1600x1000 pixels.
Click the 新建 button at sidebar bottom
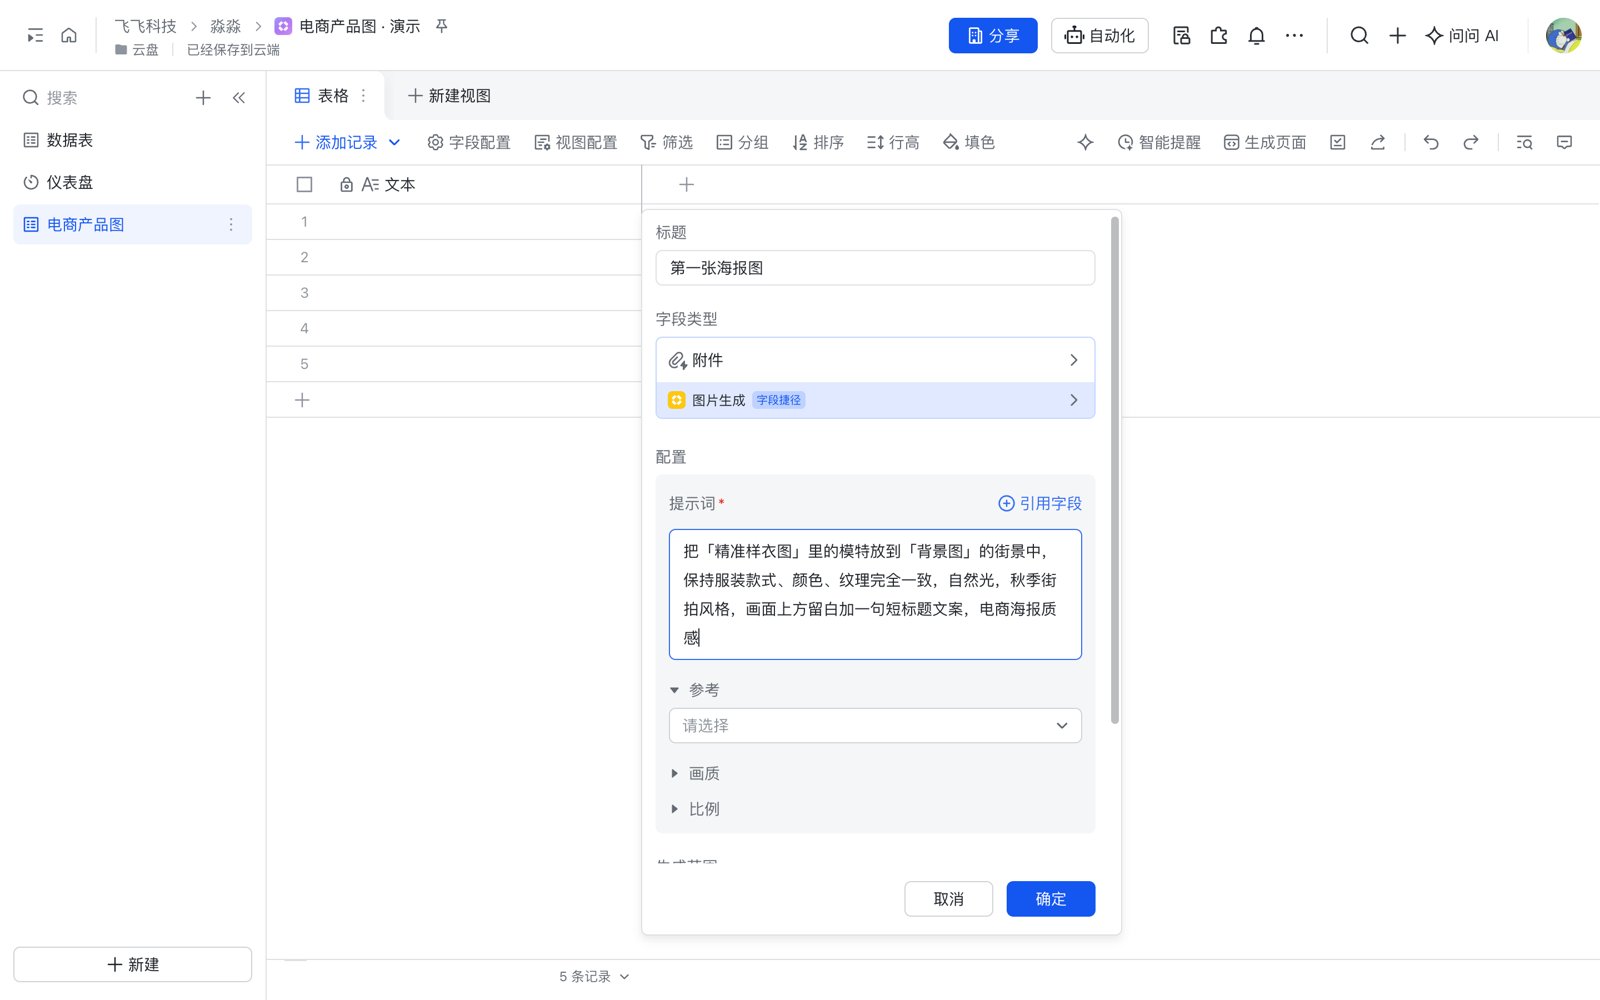(132, 965)
